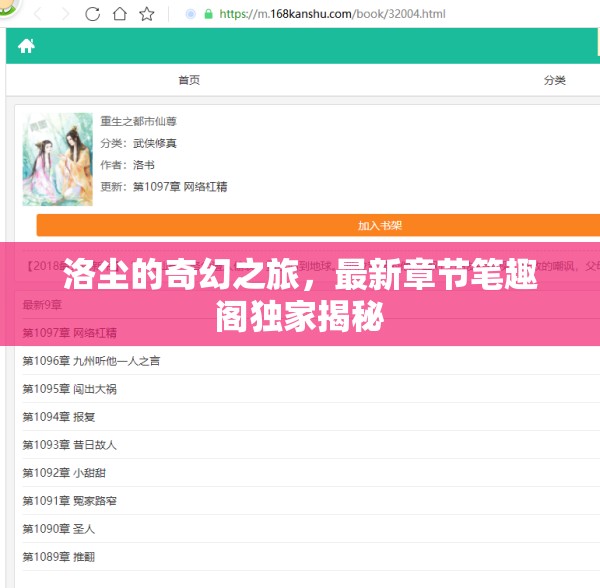Open chapter 第1091章 冤家路窄

(x=69, y=501)
